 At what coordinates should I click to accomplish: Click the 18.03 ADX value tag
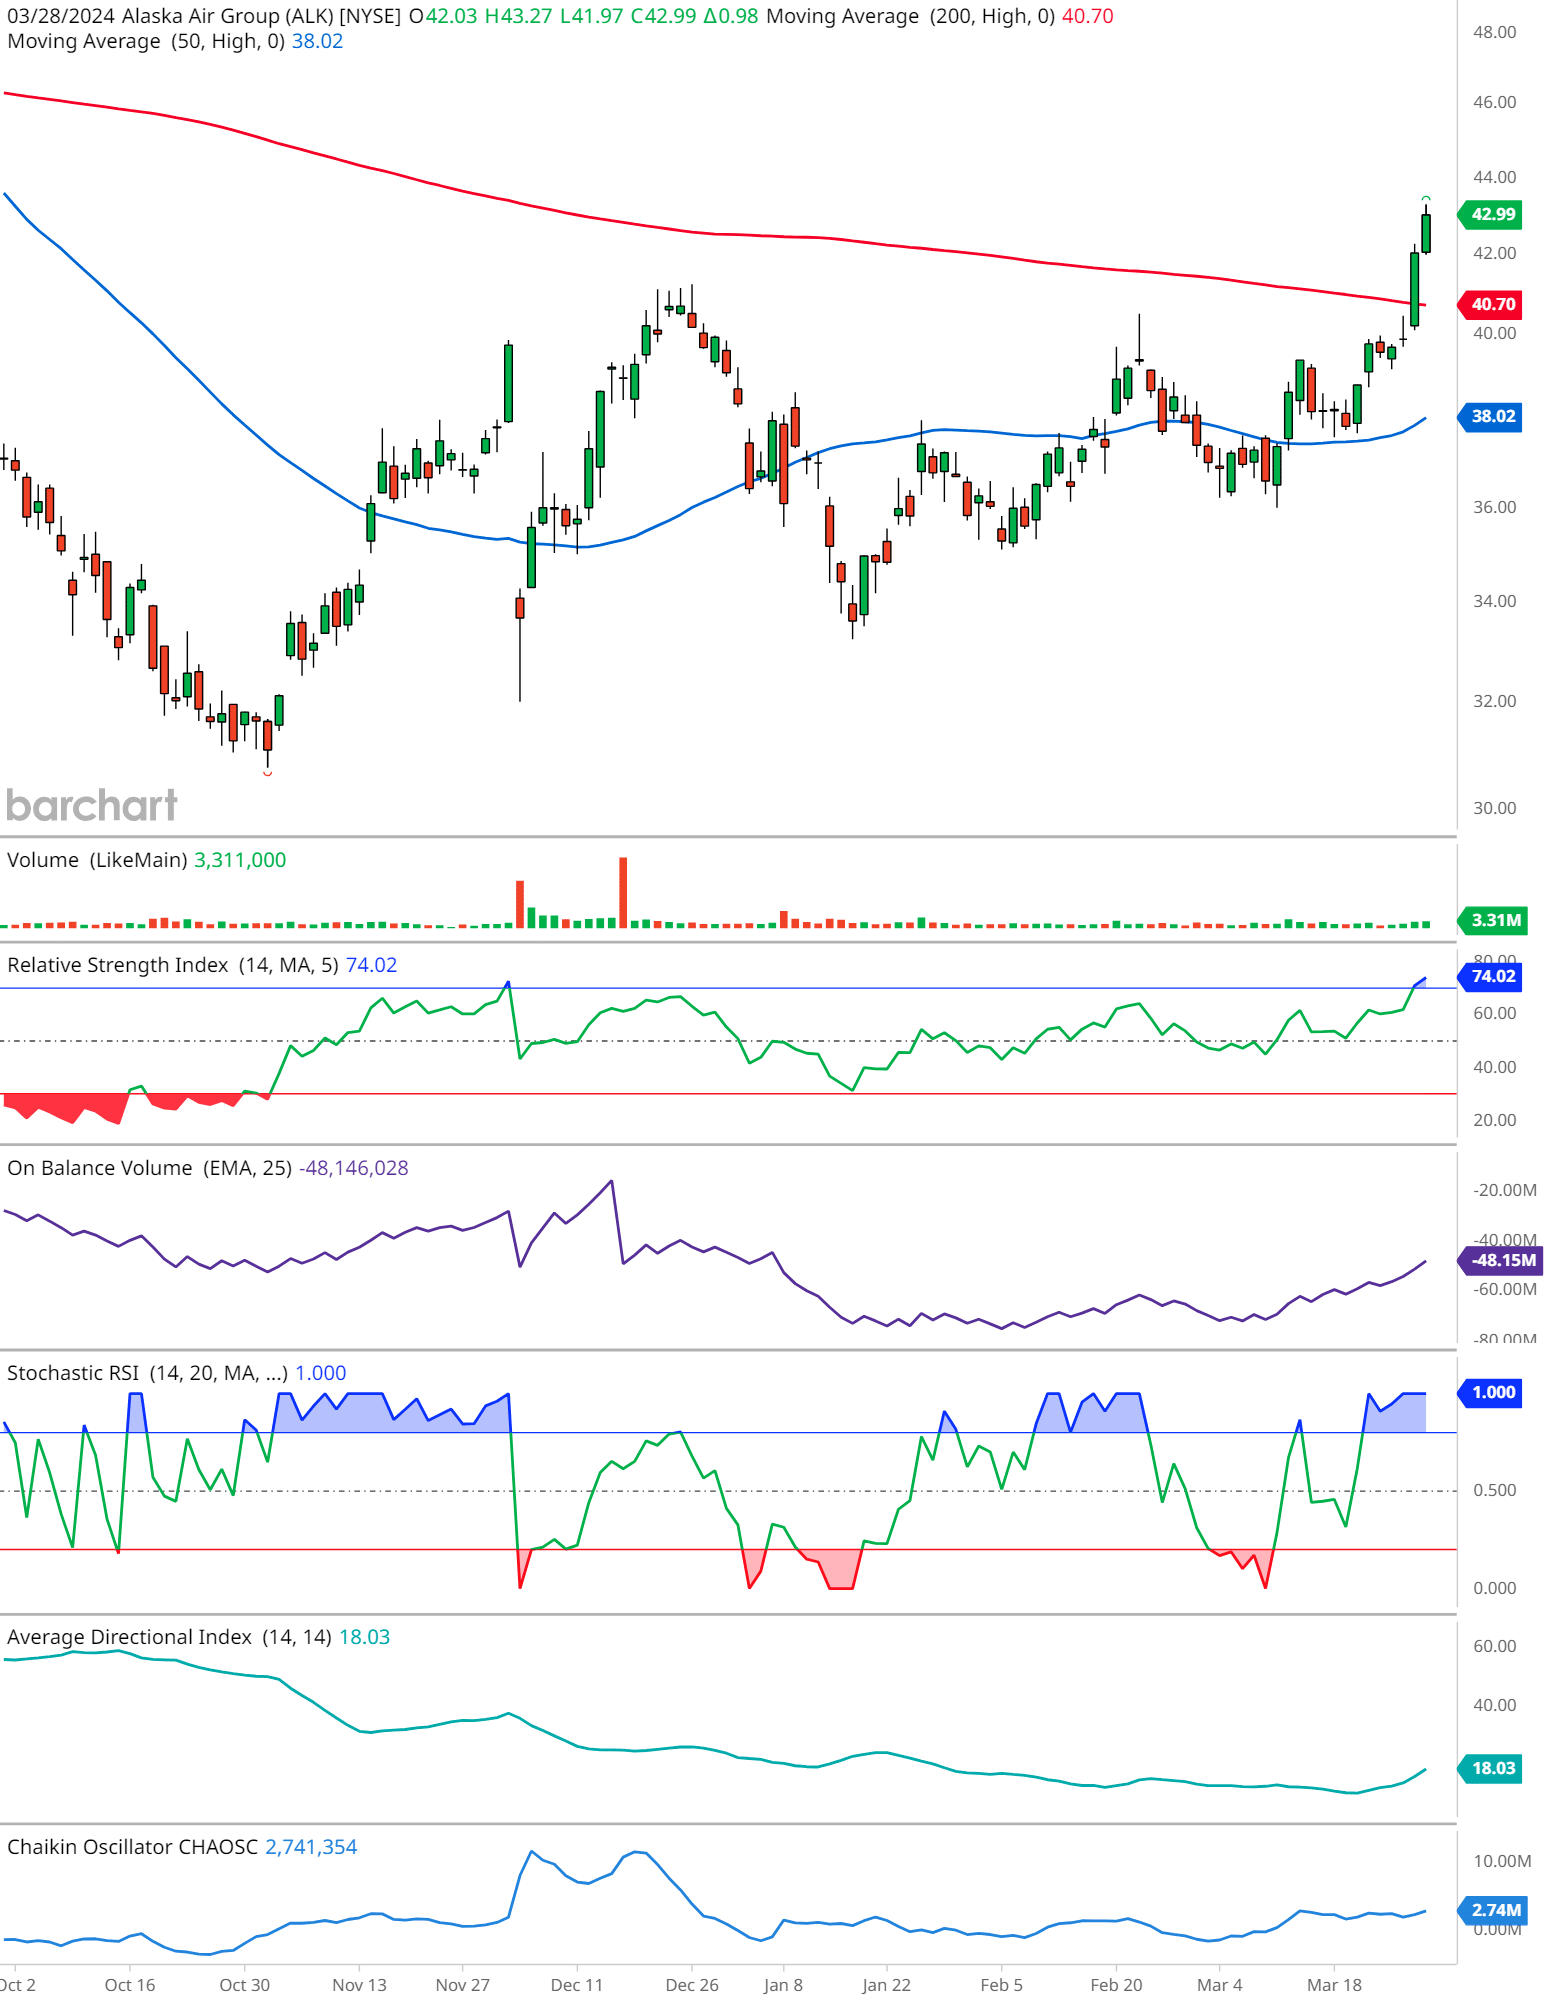click(1492, 1768)
